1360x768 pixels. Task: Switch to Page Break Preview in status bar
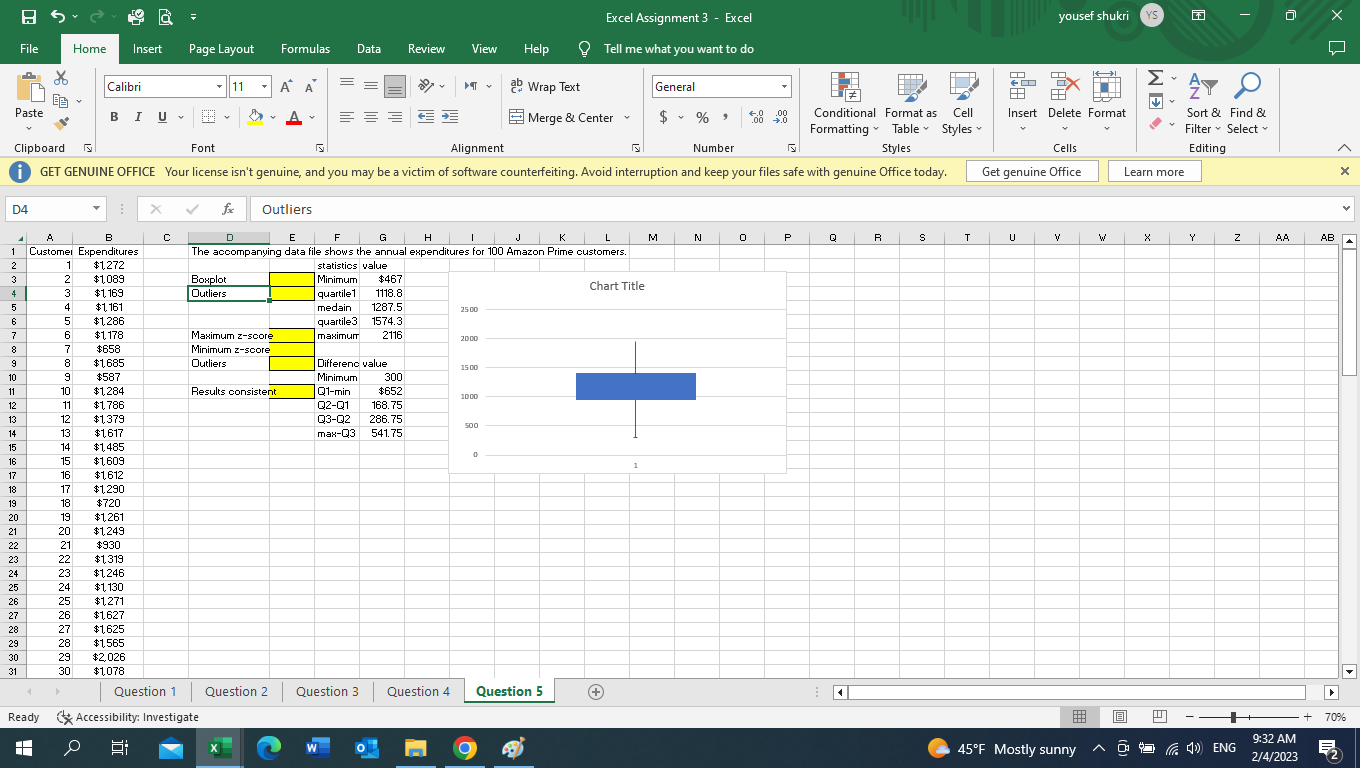(1160, 717)
